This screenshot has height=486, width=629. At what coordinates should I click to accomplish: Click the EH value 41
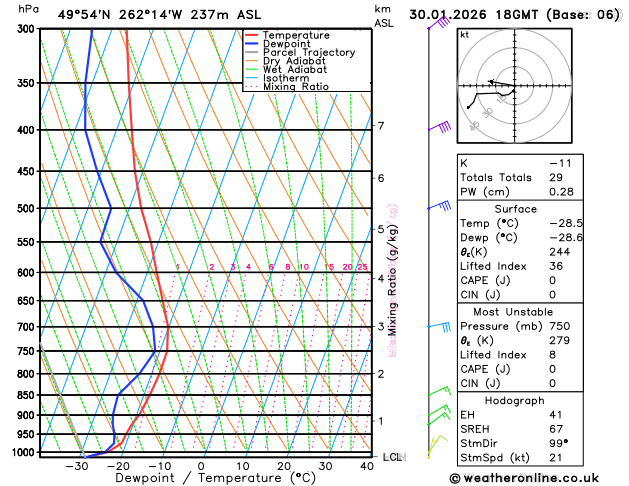pos(556,415)
